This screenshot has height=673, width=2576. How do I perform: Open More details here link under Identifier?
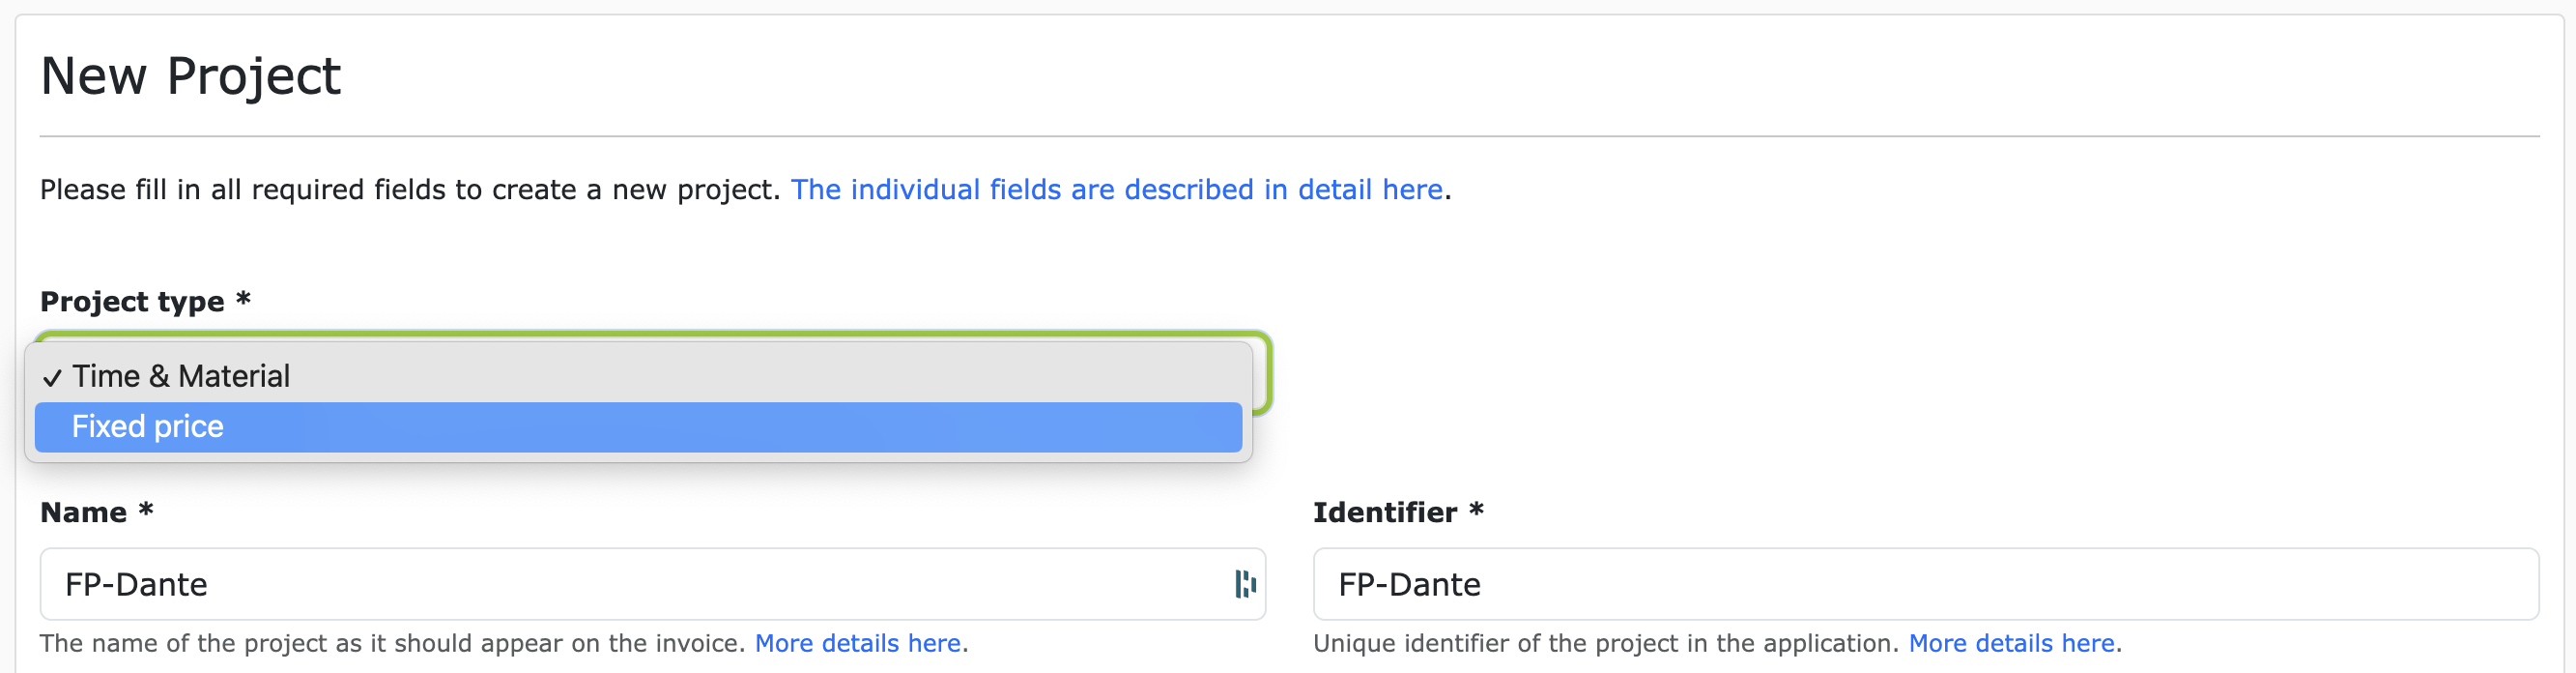(x=2011, y=643)
